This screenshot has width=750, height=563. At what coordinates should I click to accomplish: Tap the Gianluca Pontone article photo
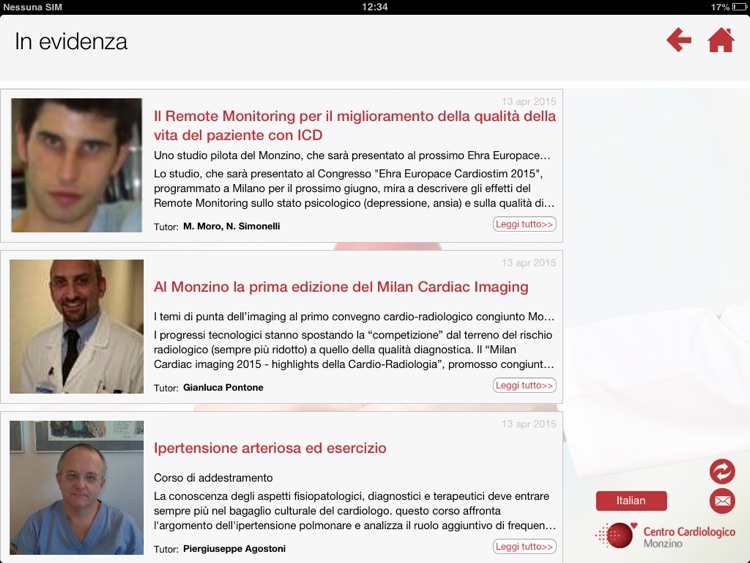(x=77, y=327)
